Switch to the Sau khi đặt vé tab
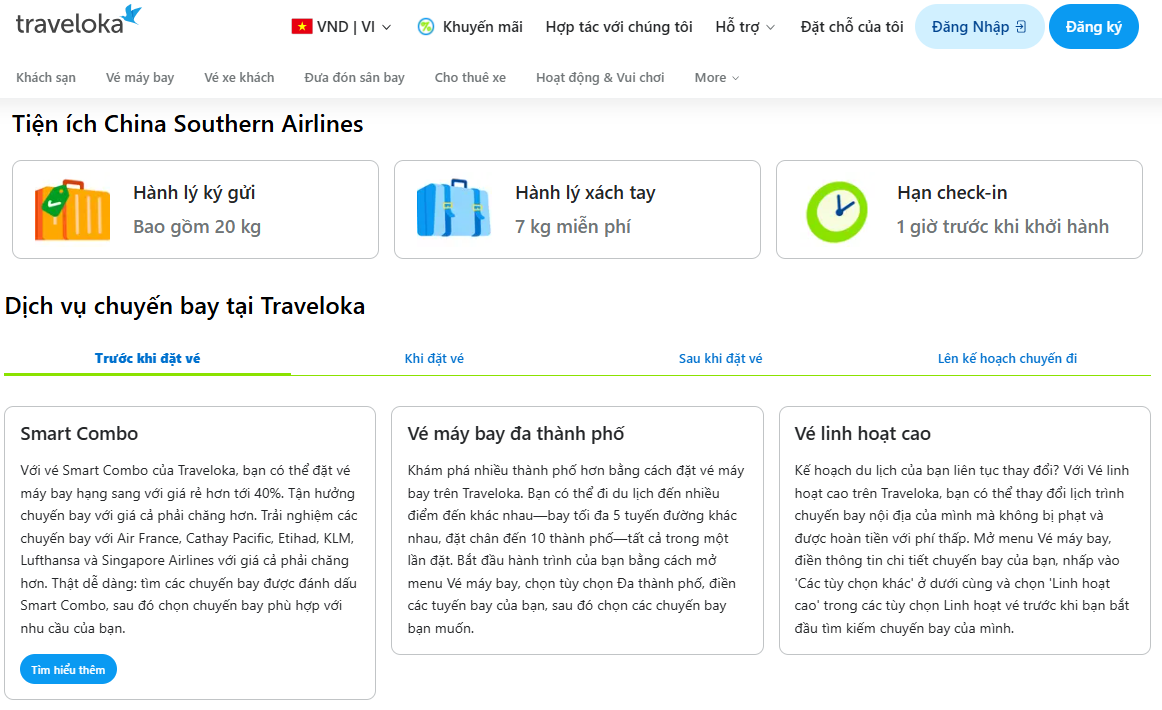 [x=720, y=359]
